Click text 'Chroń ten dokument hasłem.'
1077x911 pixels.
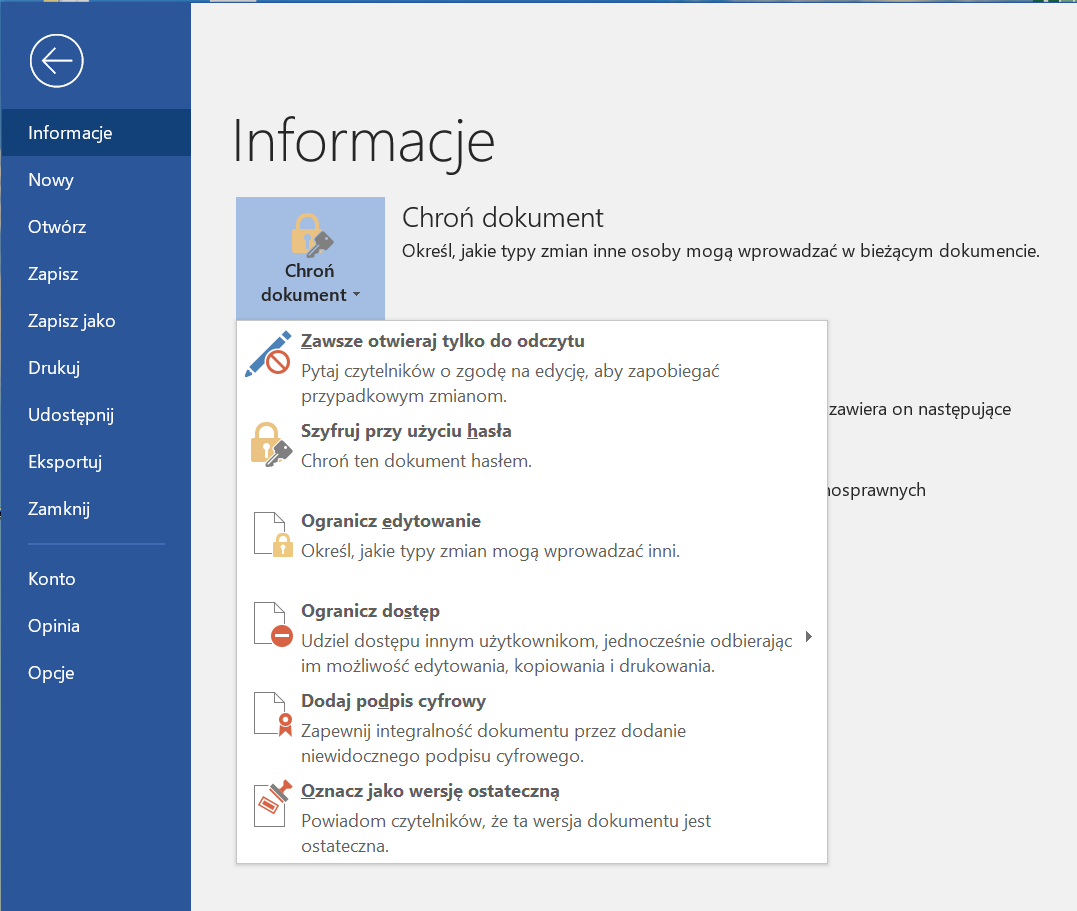pyautogui.click(x=416, y=461)
